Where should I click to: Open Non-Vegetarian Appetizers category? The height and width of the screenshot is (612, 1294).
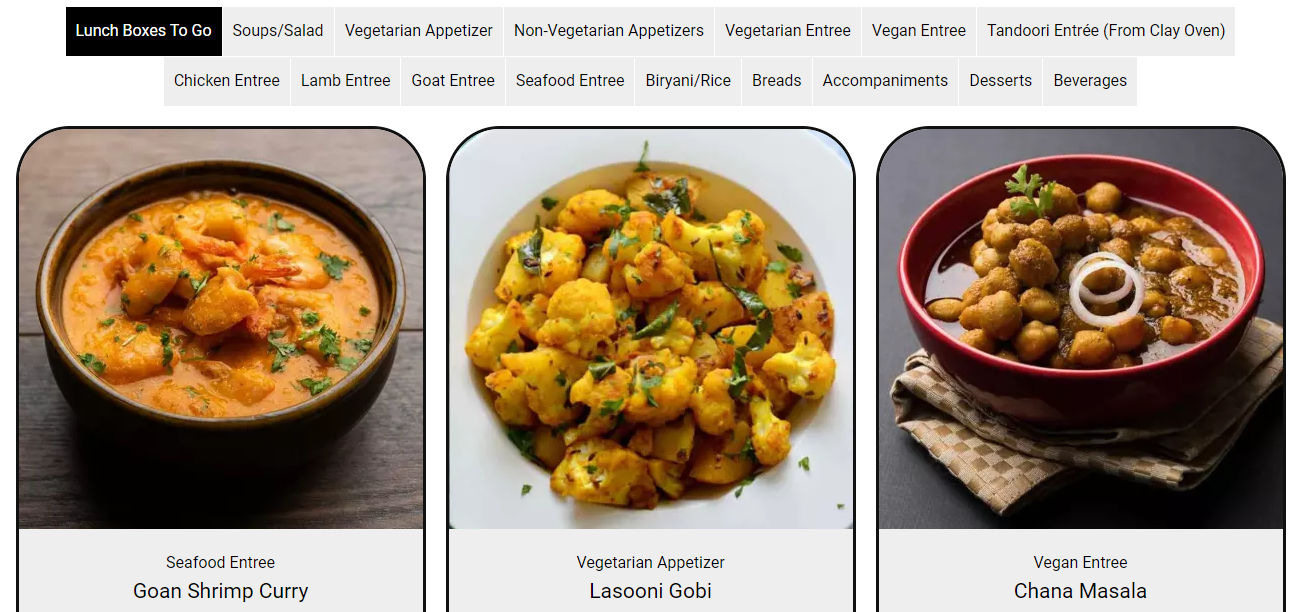[x=609, y=31]
